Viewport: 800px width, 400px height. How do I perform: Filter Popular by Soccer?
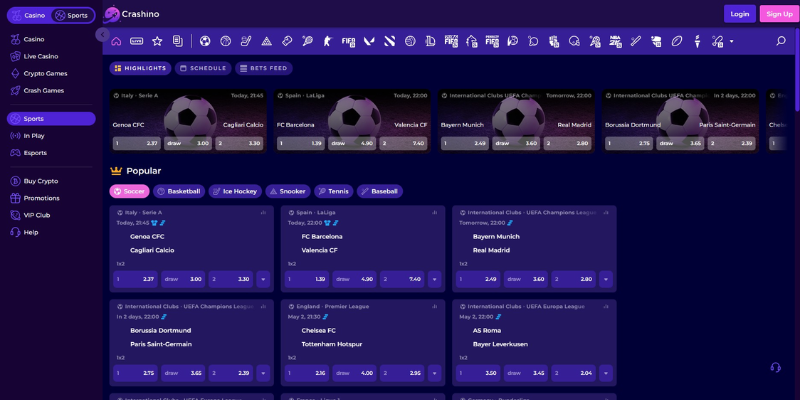130,191
